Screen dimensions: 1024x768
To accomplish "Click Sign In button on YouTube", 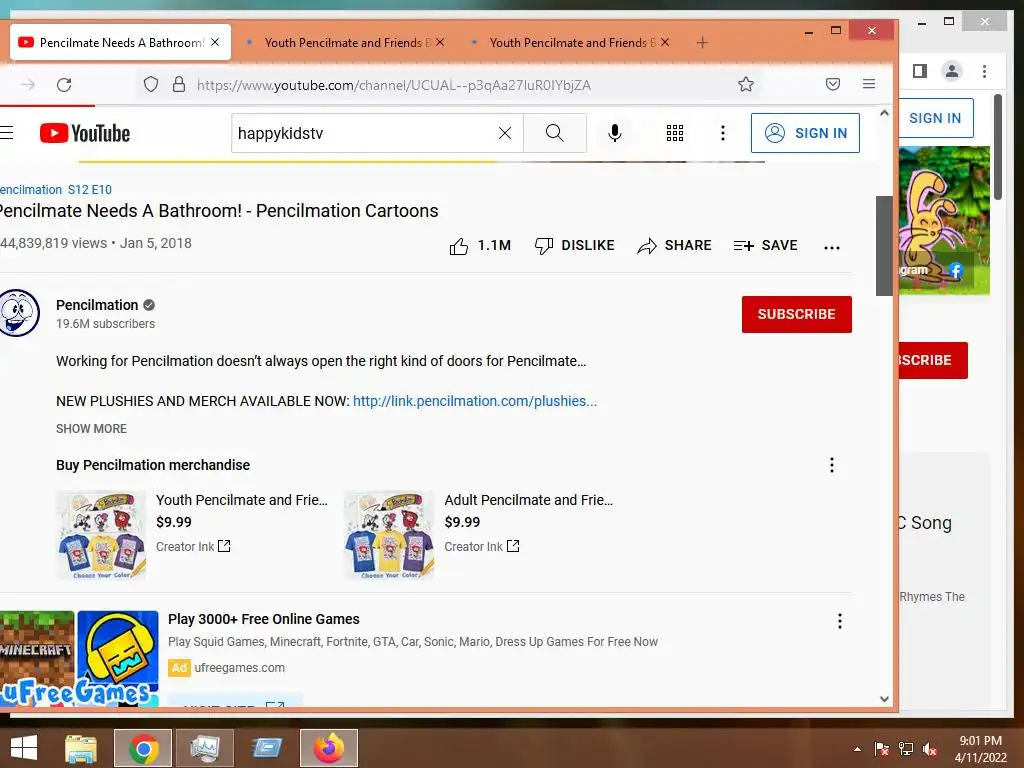I will click(805, 133).
